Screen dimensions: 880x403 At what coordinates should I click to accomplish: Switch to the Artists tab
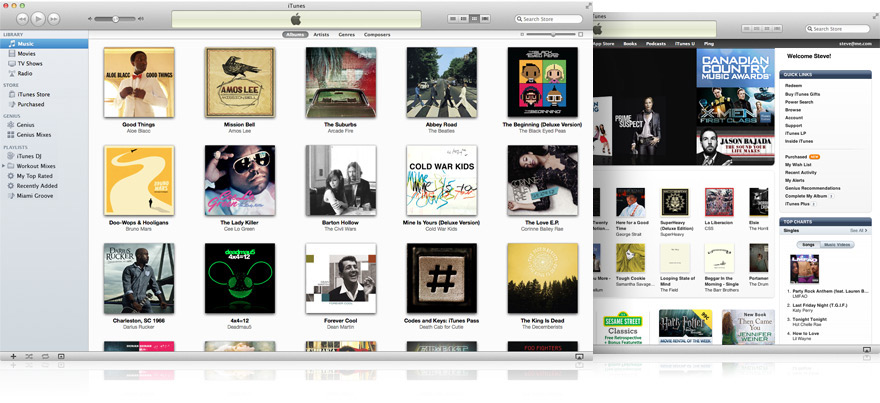pos(321,35)
